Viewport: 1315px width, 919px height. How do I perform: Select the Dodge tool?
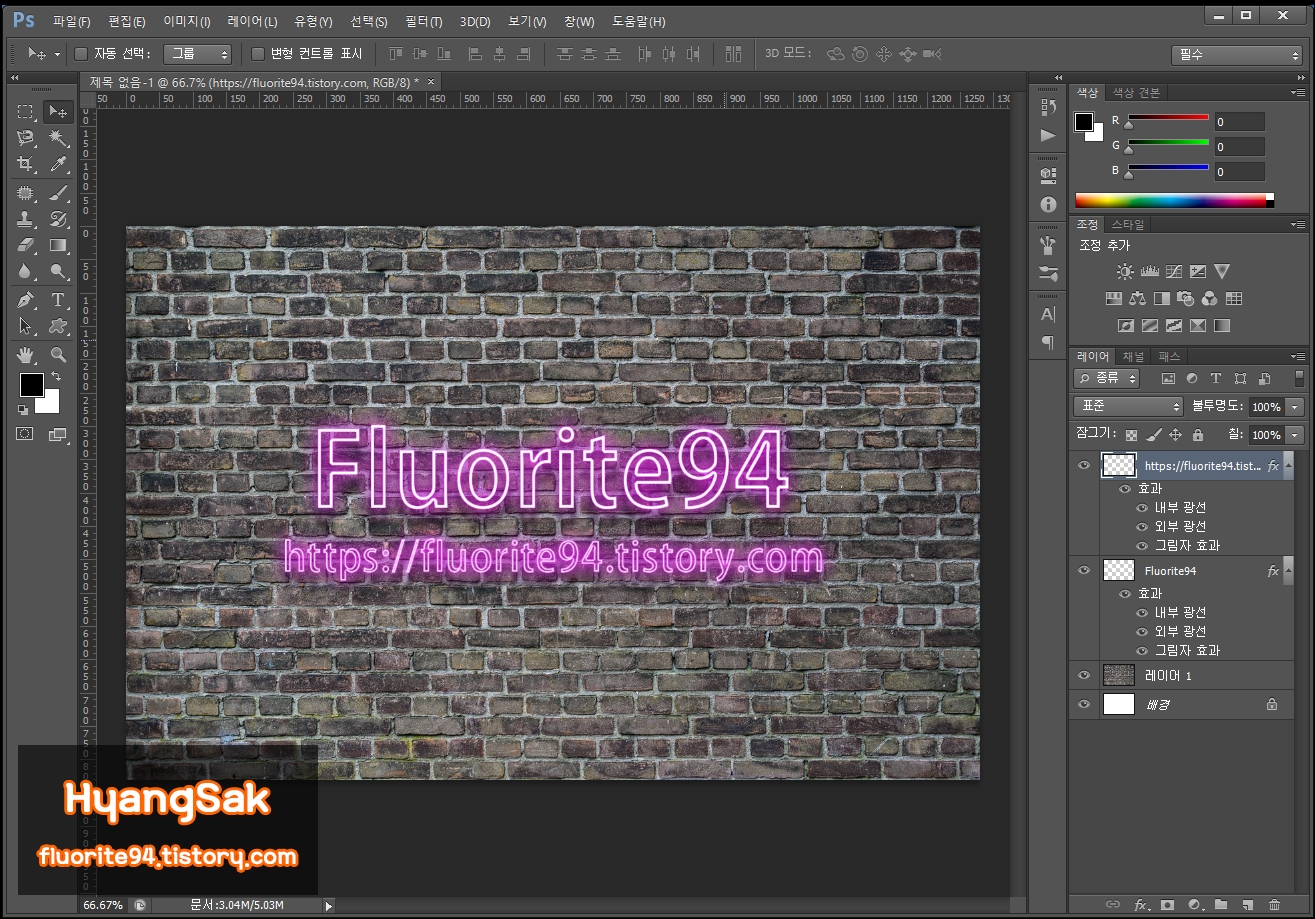click(x=59, y=271)
